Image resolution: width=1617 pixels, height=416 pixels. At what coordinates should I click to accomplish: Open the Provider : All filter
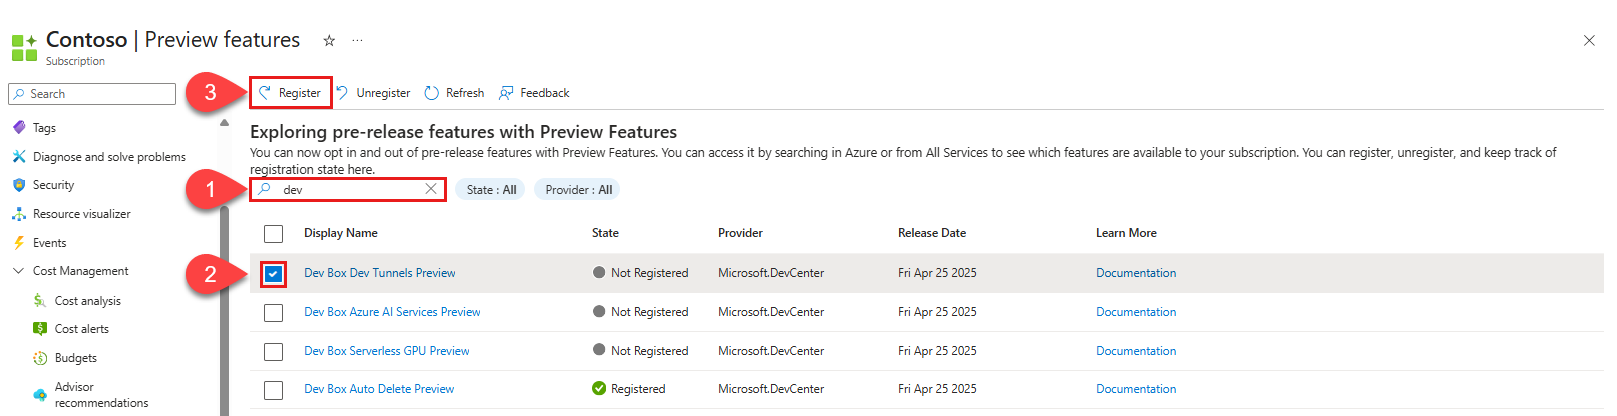click(578, 190)
